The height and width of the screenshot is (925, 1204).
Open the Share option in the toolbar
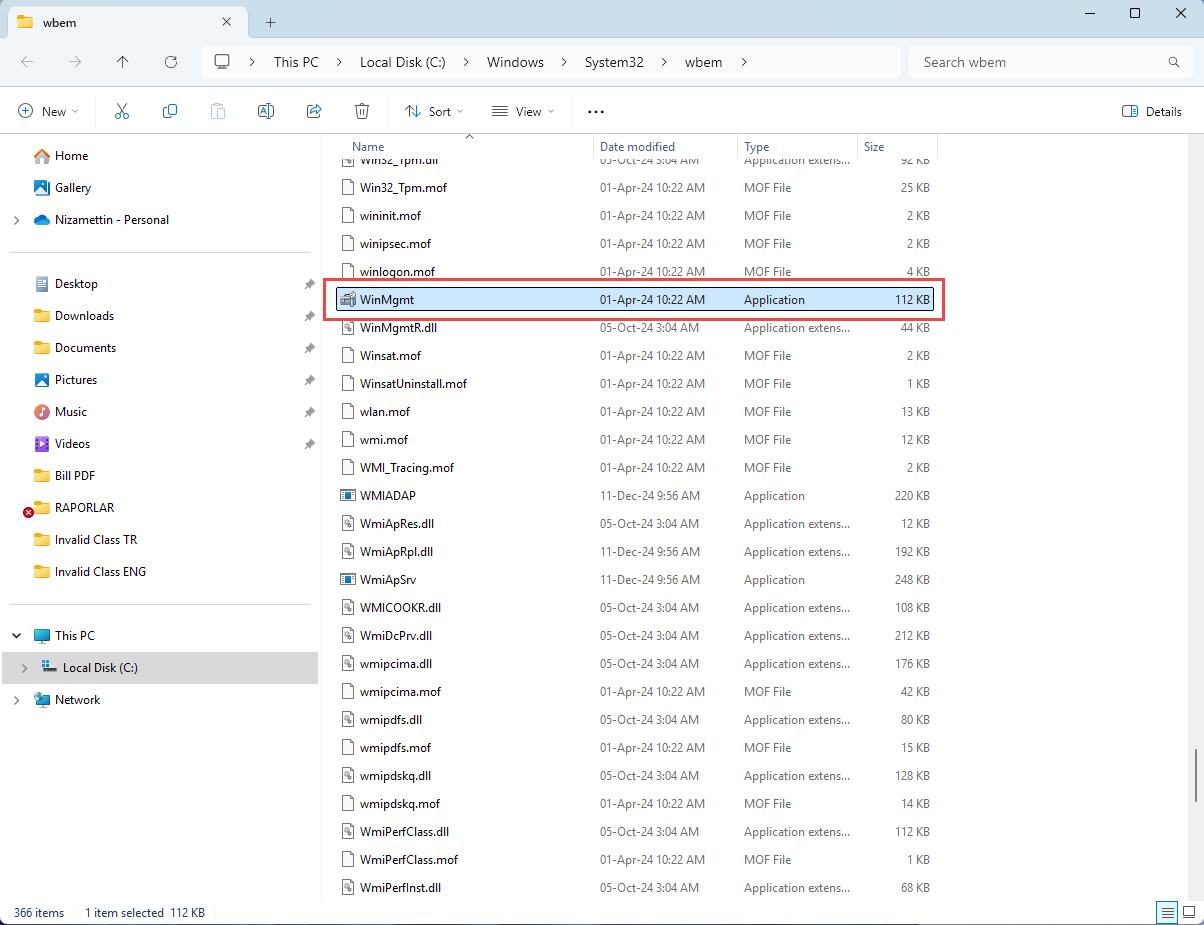coord(314,111)
